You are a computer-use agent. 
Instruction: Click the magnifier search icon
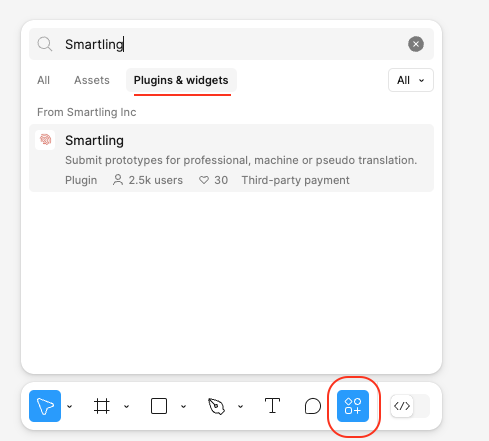[45, 44]
